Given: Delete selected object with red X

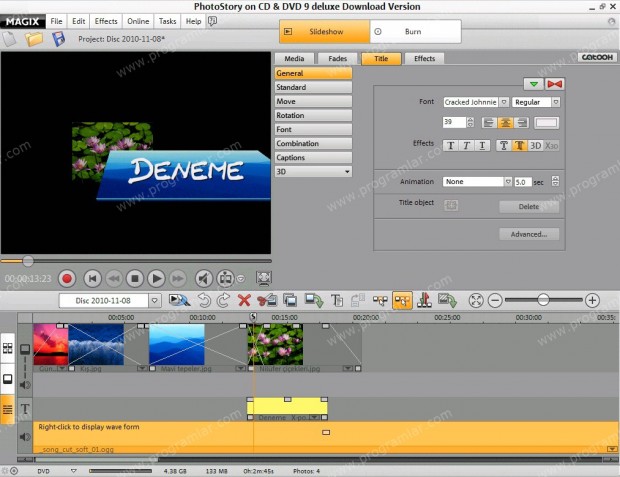Looking at the screenshot, I should pyautogui.click(x=244, y=301).
